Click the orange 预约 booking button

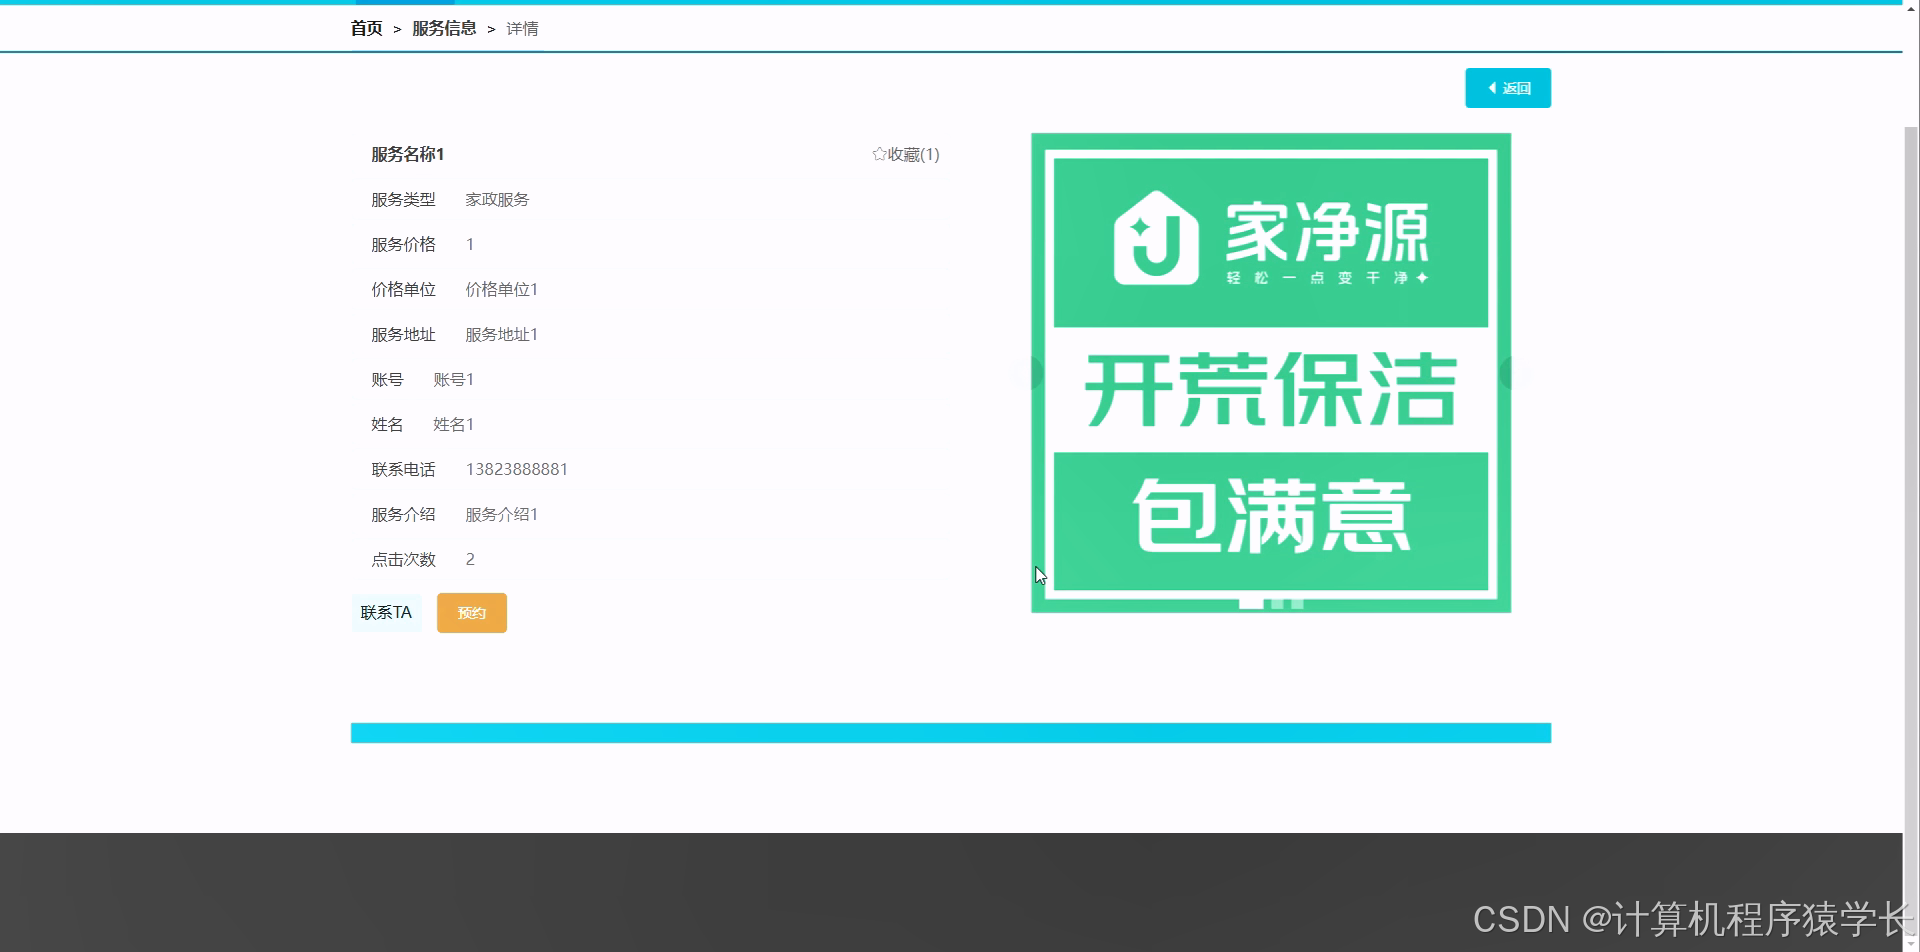[x=471, y=612]
